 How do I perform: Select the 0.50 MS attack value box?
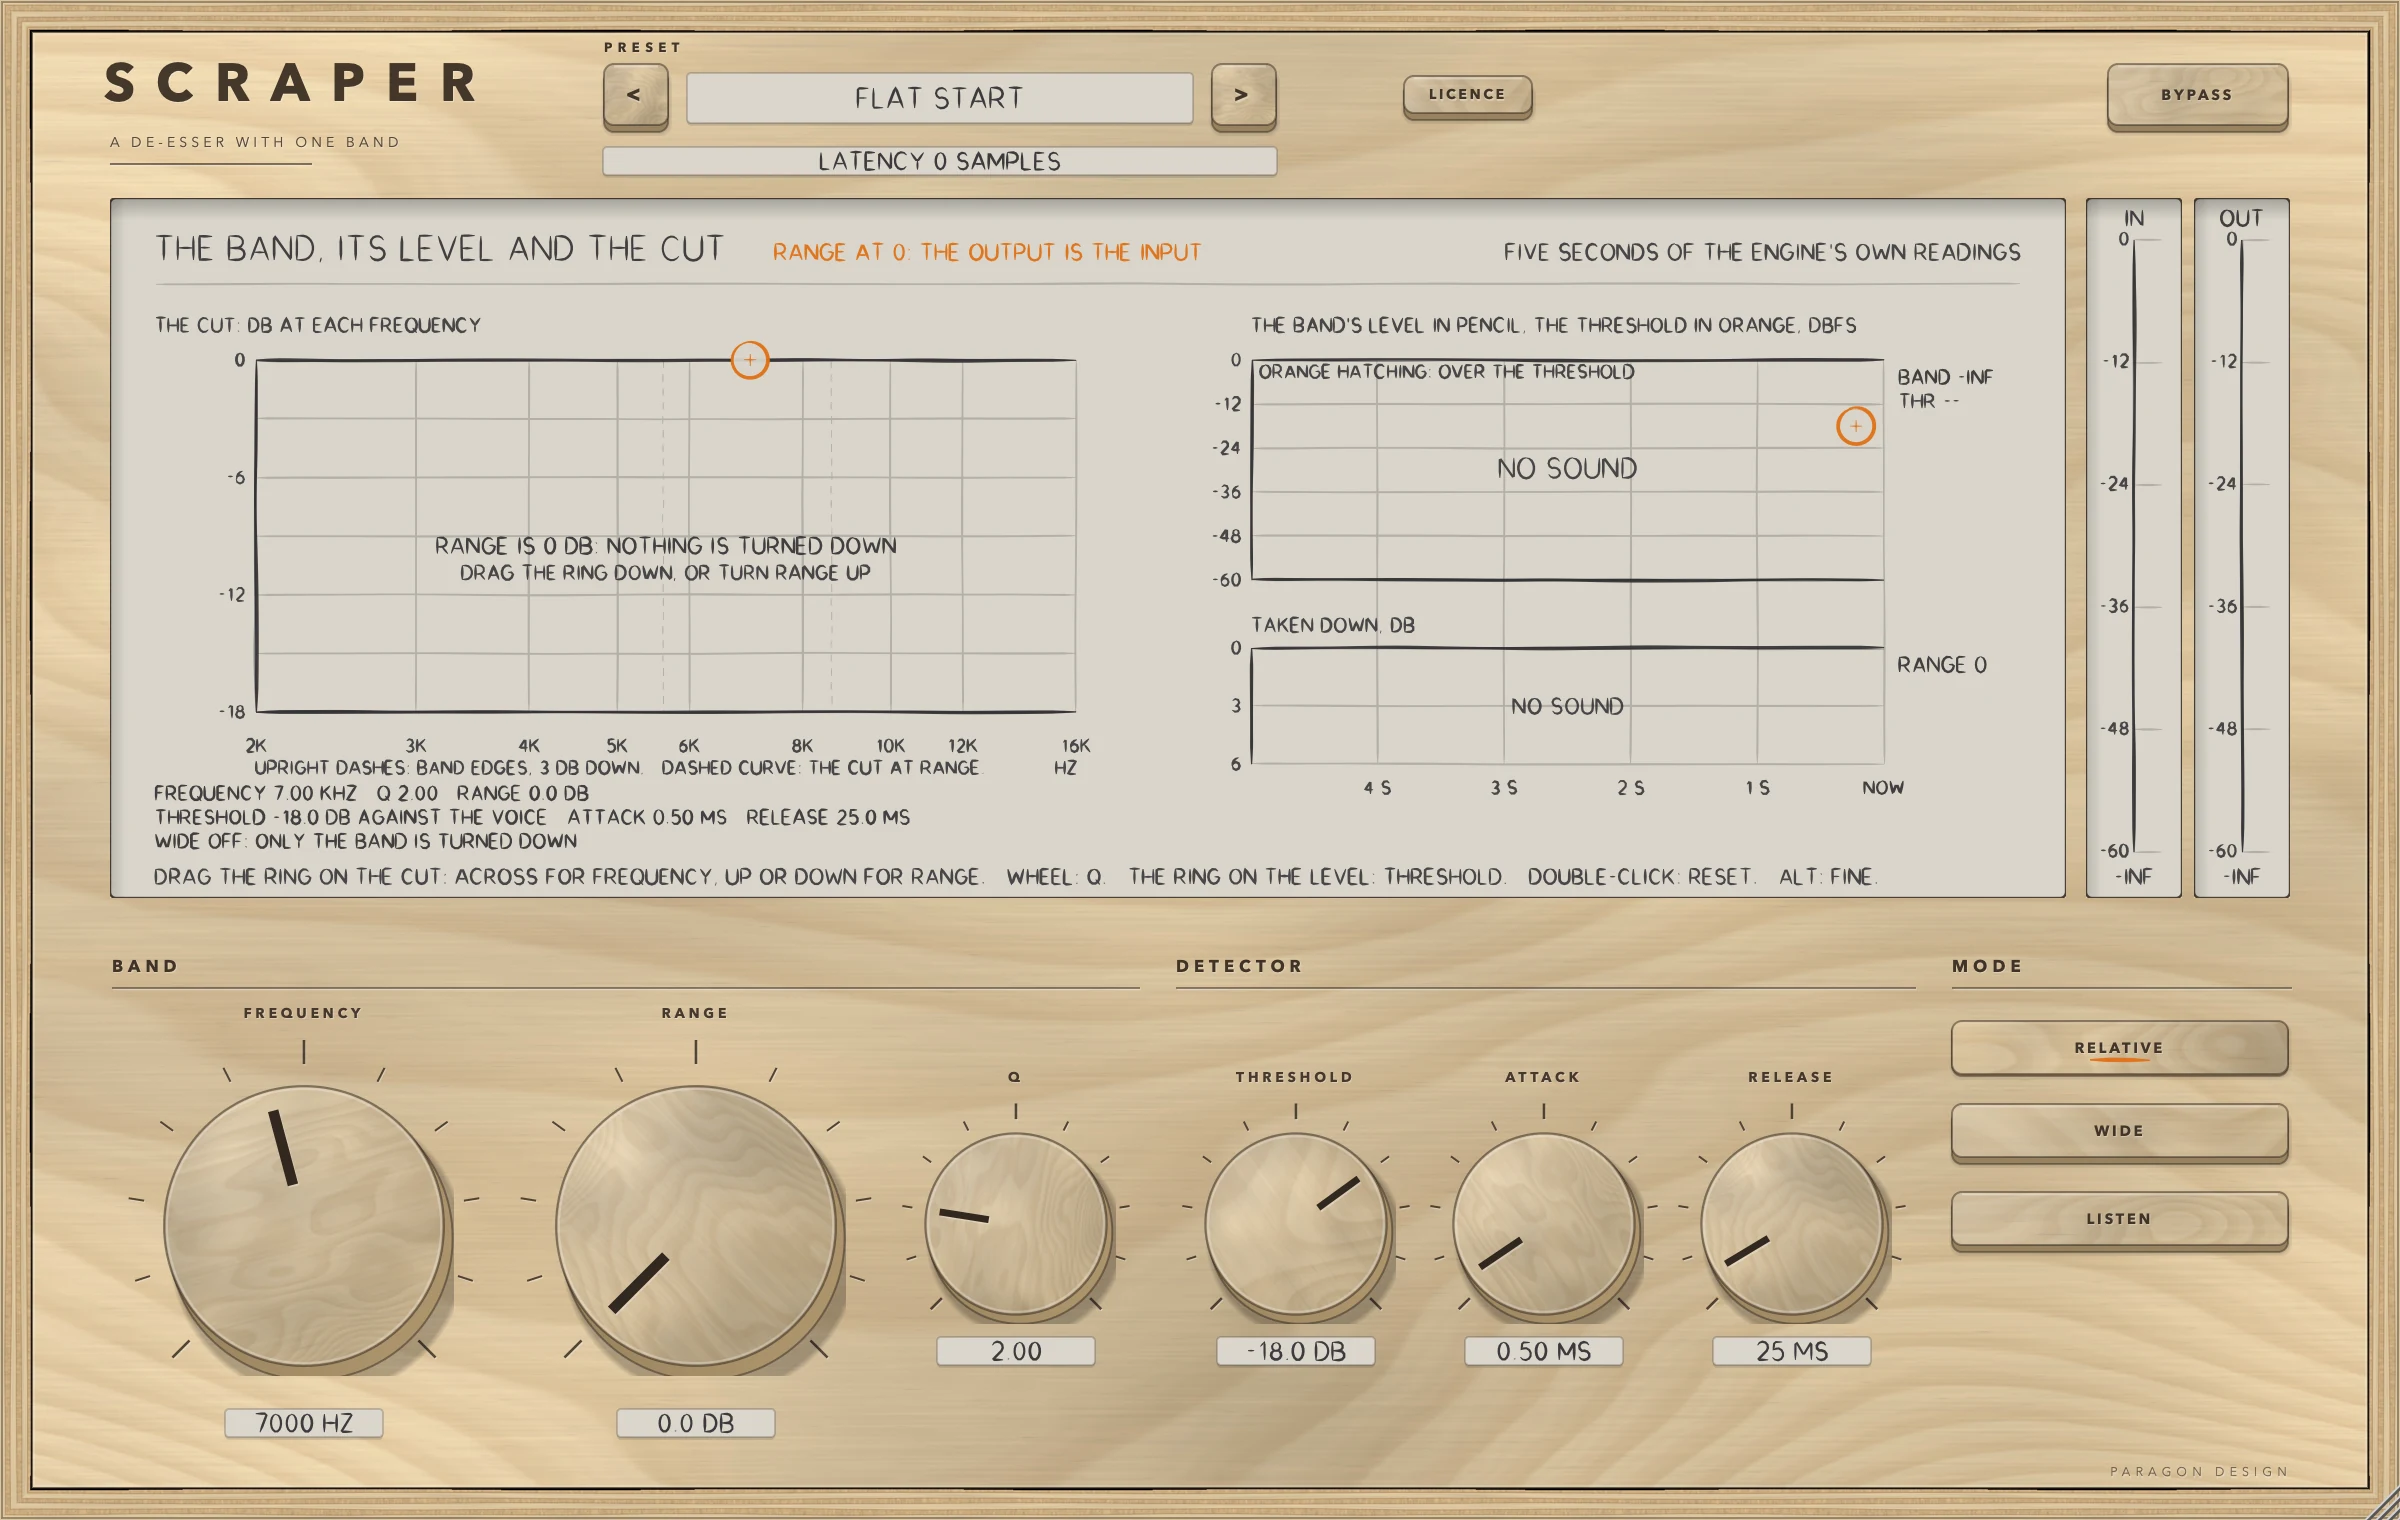pos(1544,1351)
